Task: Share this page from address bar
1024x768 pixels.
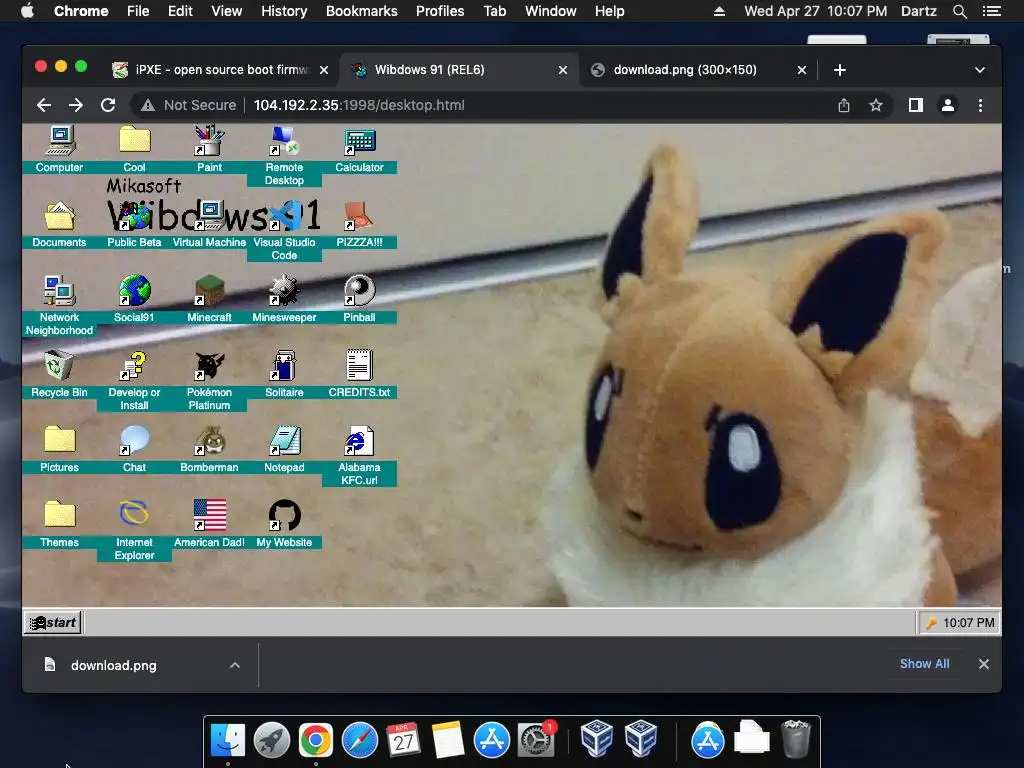Action: click(844, 105)
